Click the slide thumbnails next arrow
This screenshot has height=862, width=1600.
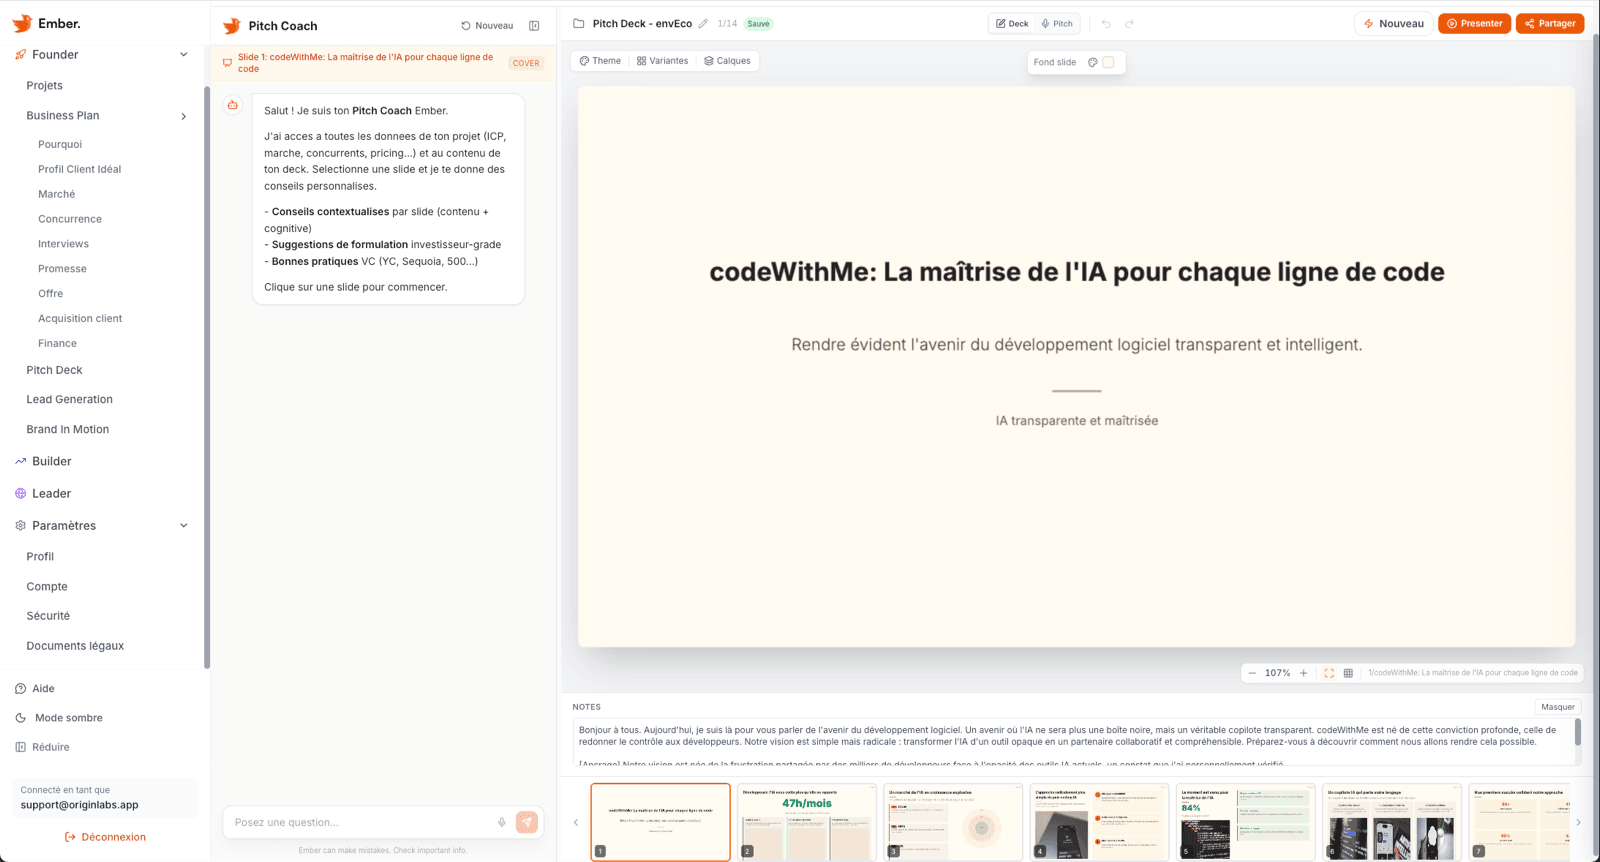pyautogui.click(x=1578, y=822)
